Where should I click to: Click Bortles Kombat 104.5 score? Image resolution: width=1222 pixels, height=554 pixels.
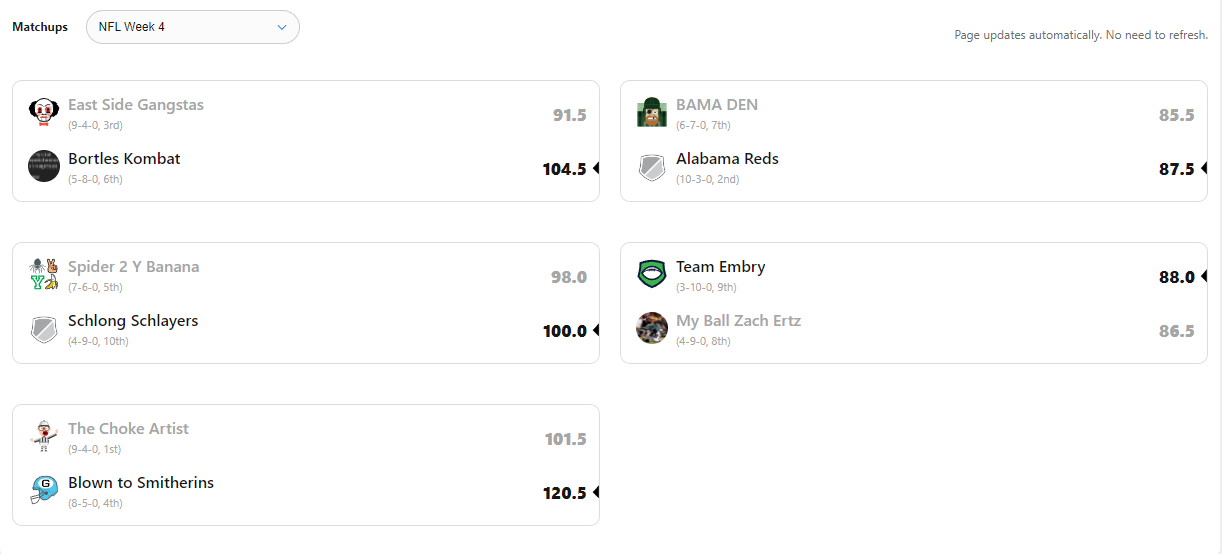click(x=564, y=169)
